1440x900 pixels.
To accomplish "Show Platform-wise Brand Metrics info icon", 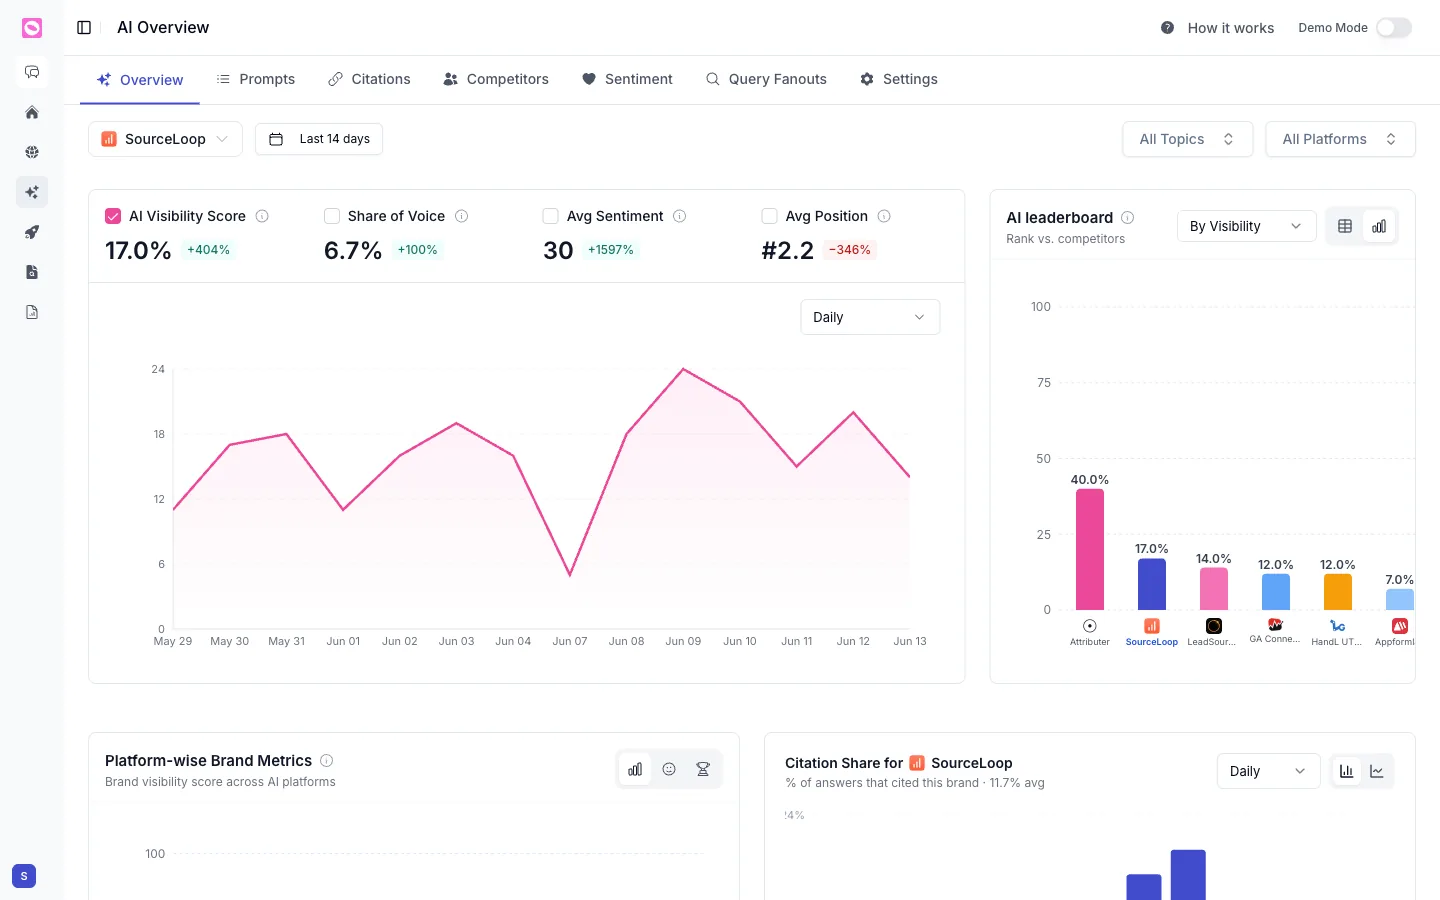I will click(x=326, y=761).
